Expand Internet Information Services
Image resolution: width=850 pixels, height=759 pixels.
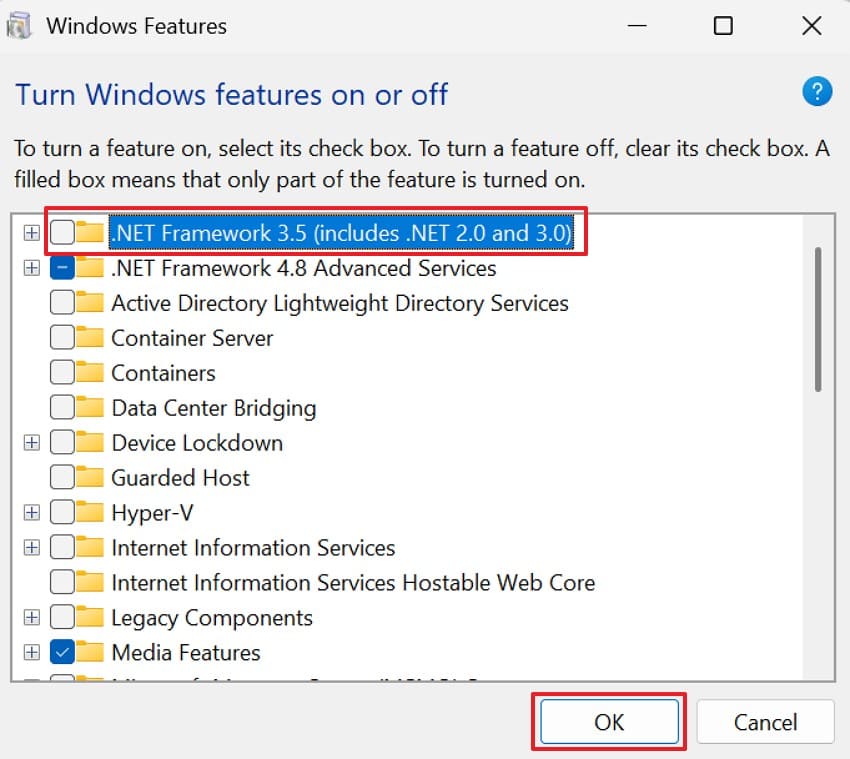click(x=31, y=547)
